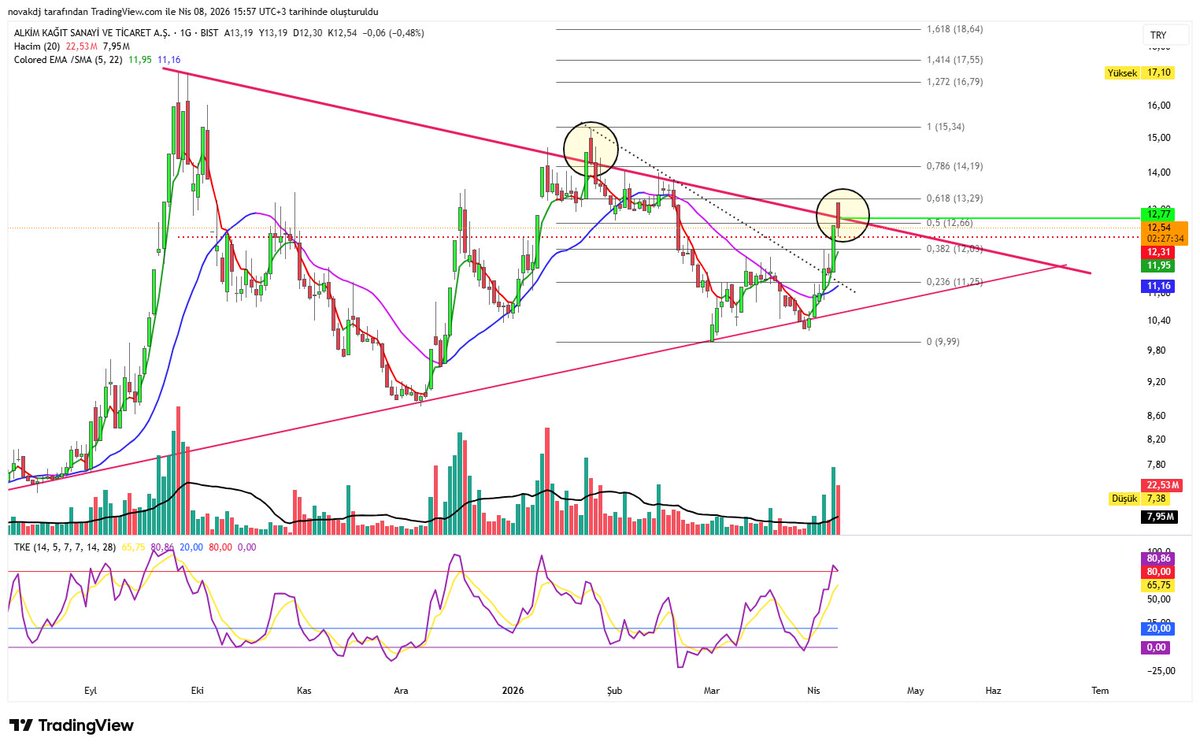Click the 10,40 price axis value
The image size is (1200, 749).
coord(1158,321)
